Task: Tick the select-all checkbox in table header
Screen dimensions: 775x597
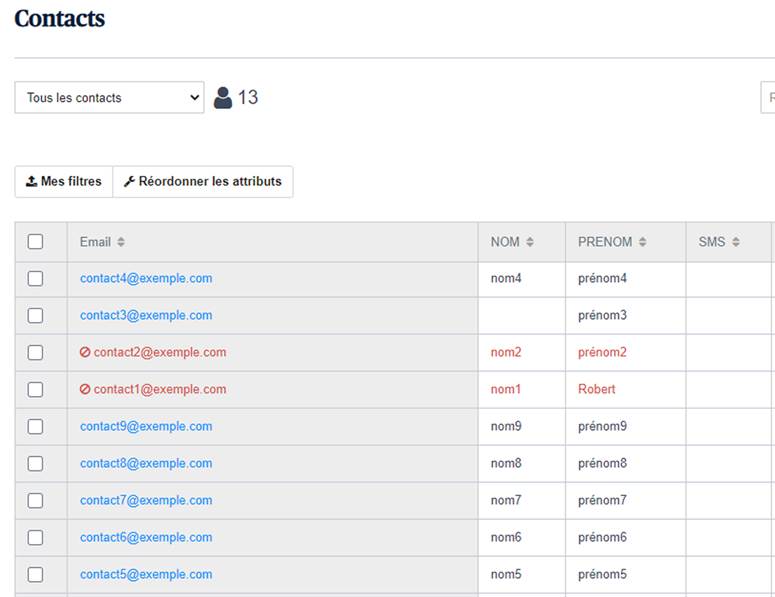Action: (x=35, y=242)
